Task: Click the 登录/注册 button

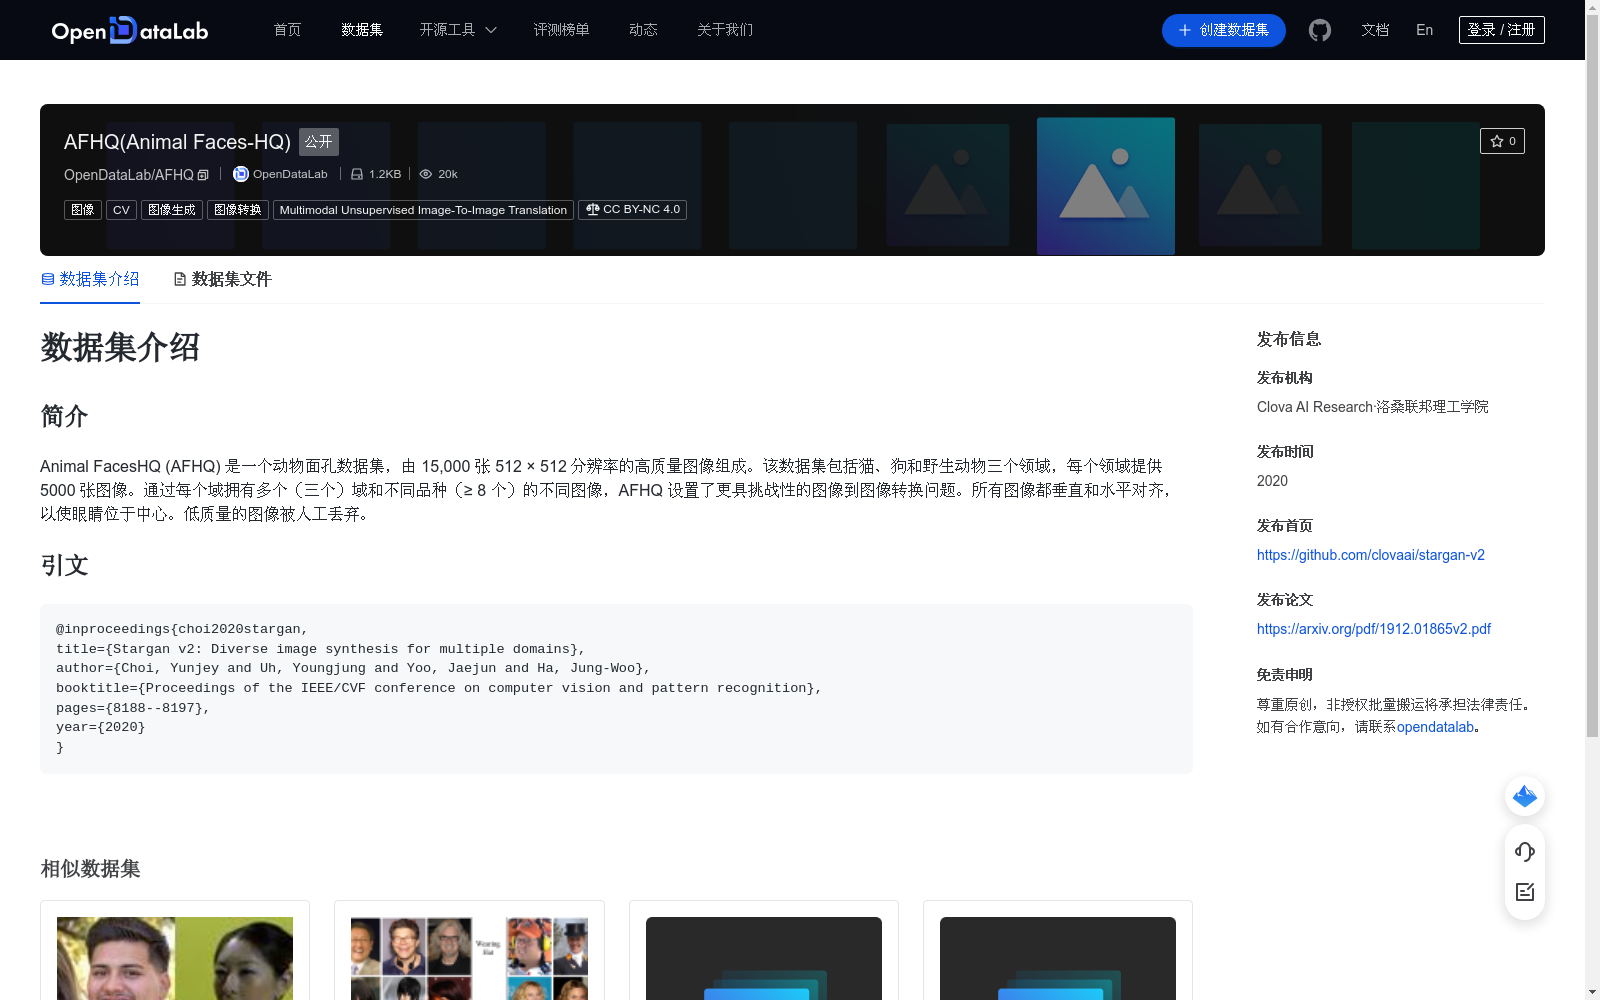Action: click(x=1501, y=30)
